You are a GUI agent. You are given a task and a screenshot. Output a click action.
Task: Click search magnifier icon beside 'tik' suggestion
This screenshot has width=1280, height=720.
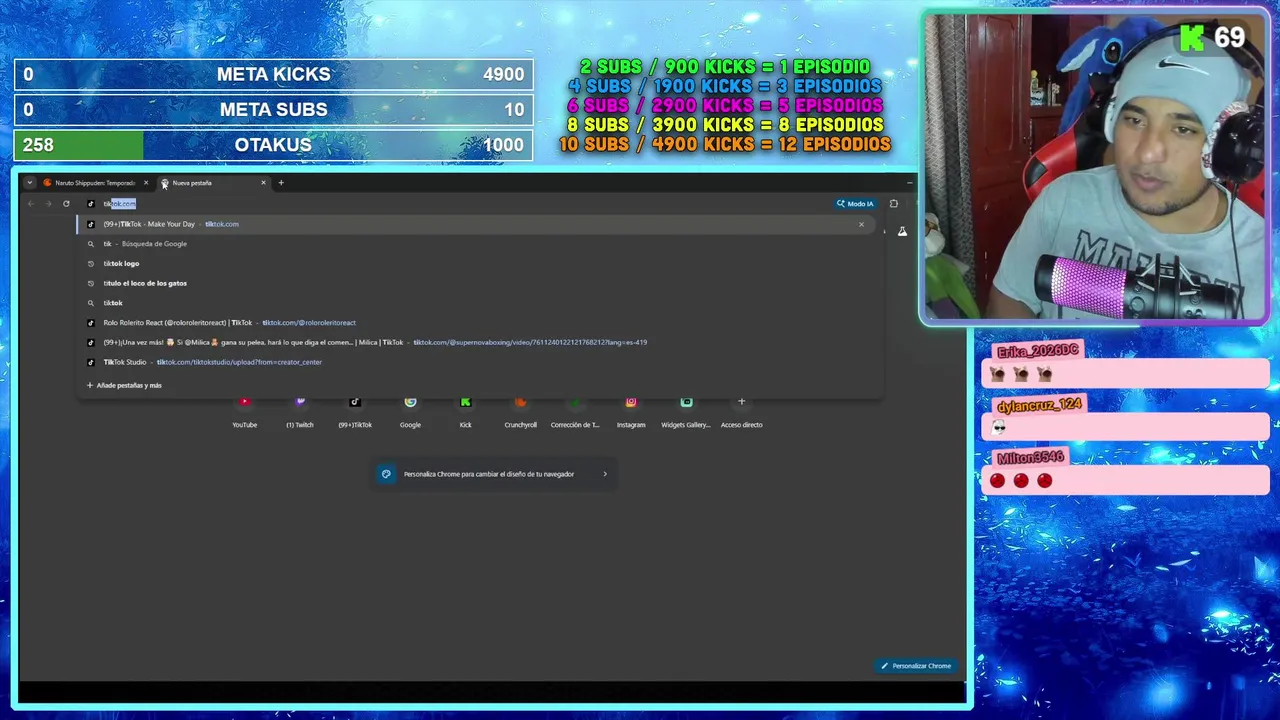(x=91, y=244)
